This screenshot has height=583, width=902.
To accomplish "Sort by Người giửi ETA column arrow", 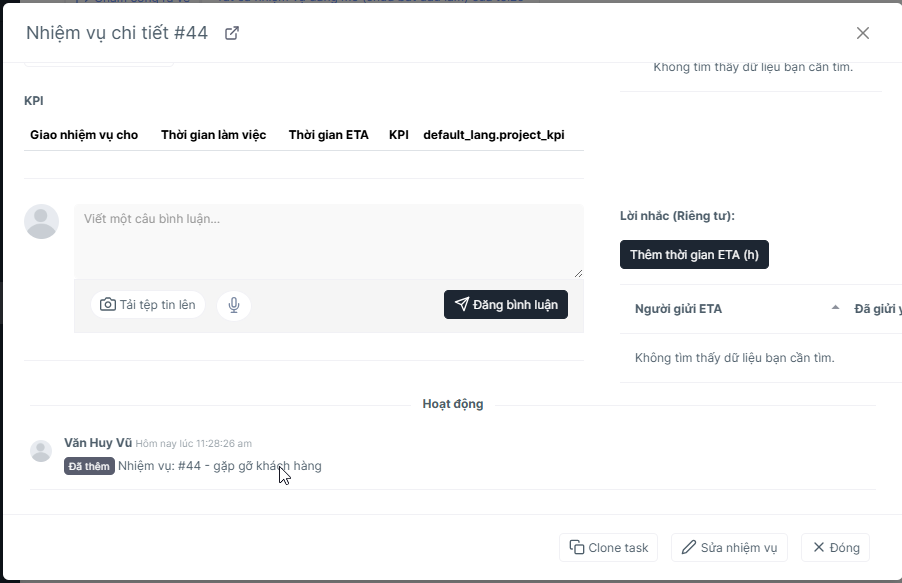I will click(835, 308).
